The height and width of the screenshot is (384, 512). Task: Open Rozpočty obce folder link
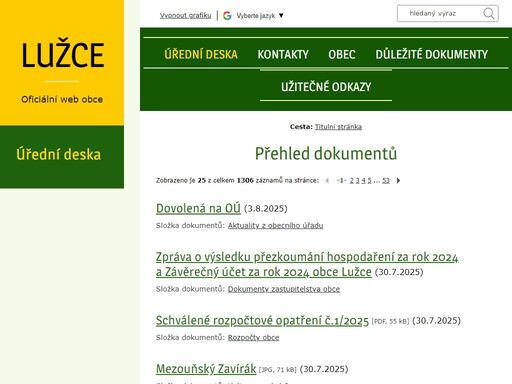pyautogui.click(x=253, y=338)
